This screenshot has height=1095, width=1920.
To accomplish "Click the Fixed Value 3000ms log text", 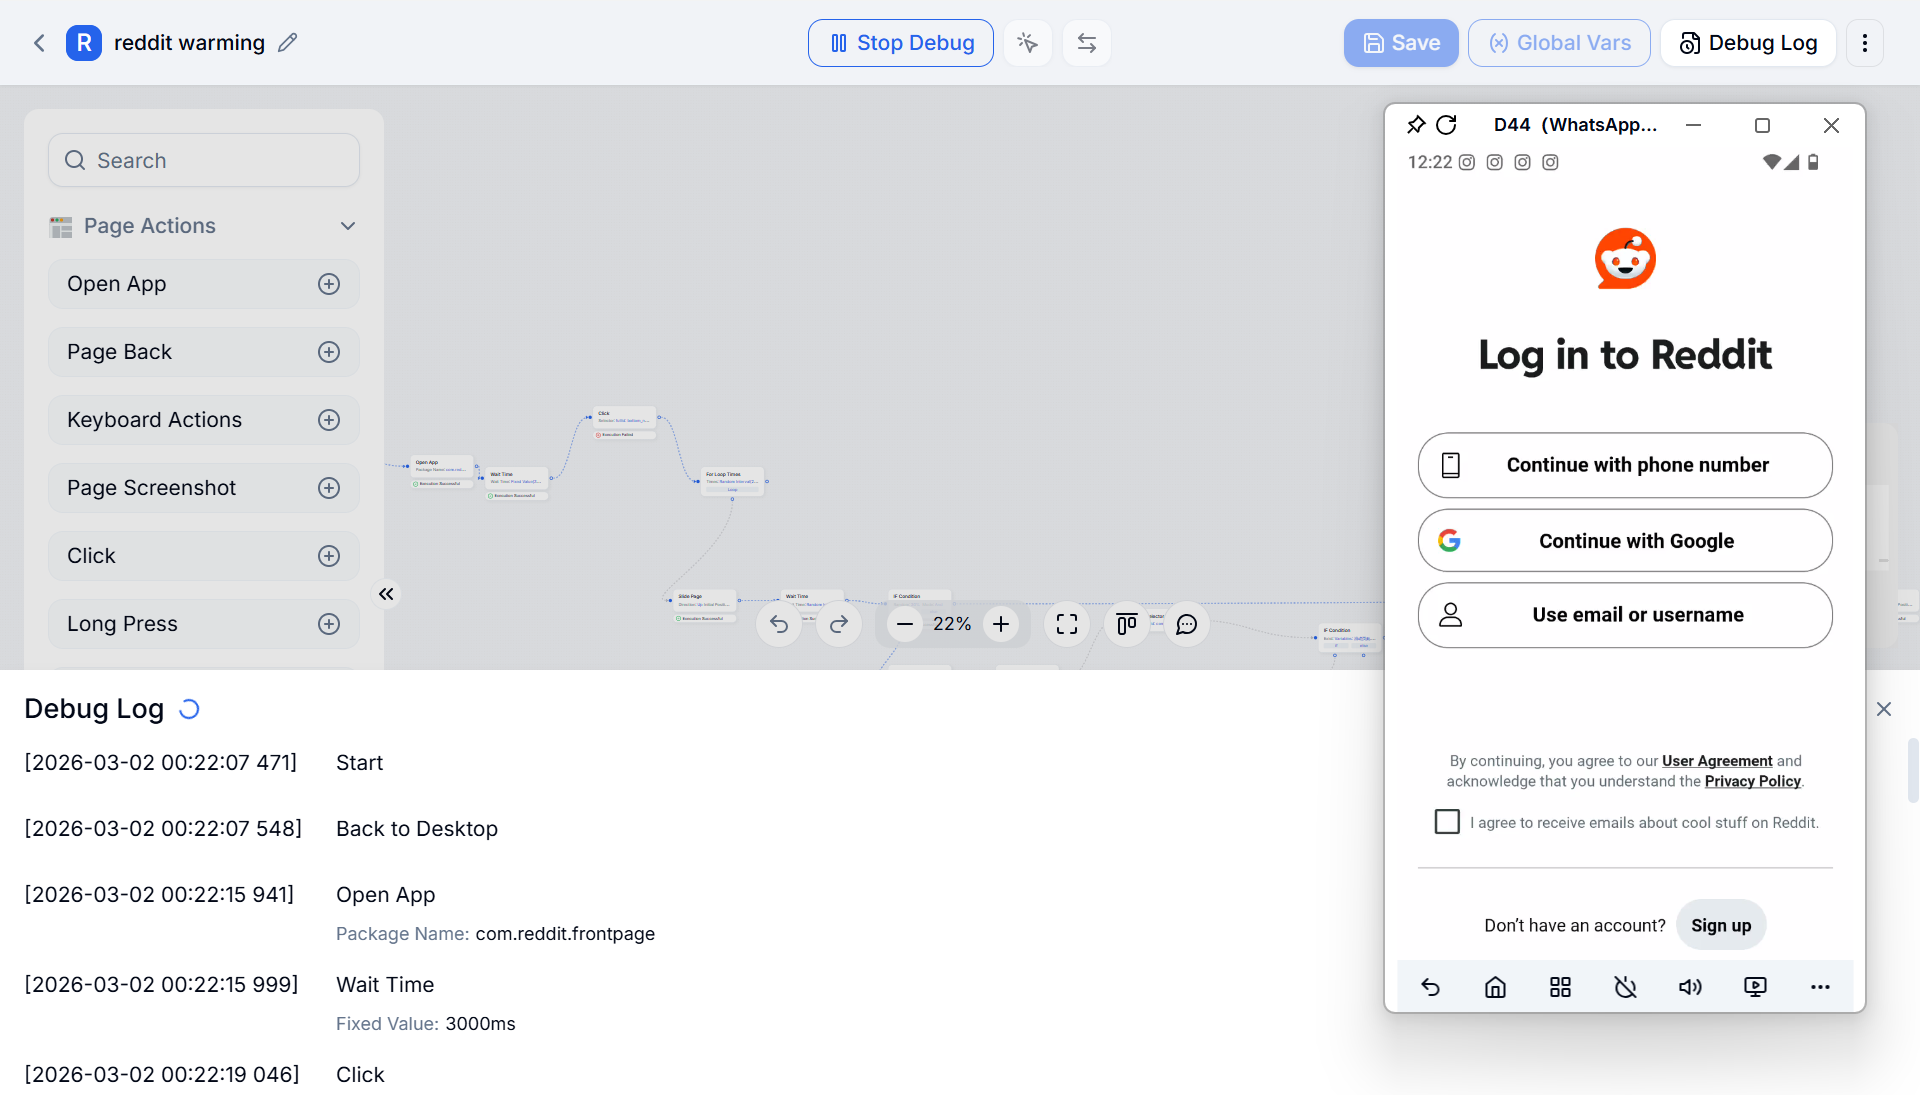I will tap(426, 1024).
